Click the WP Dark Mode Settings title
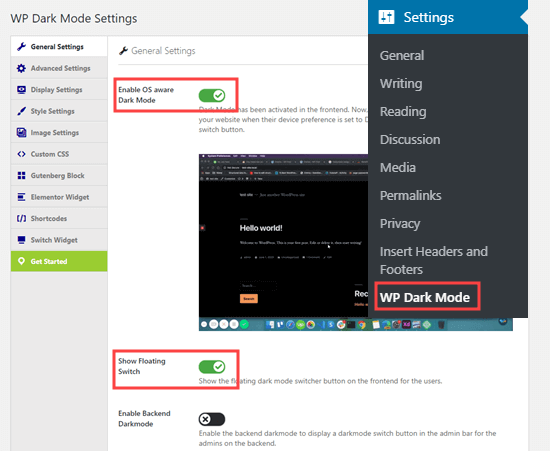Image resolution: width=550 pixels, height=451 pixels. point(74,18)
